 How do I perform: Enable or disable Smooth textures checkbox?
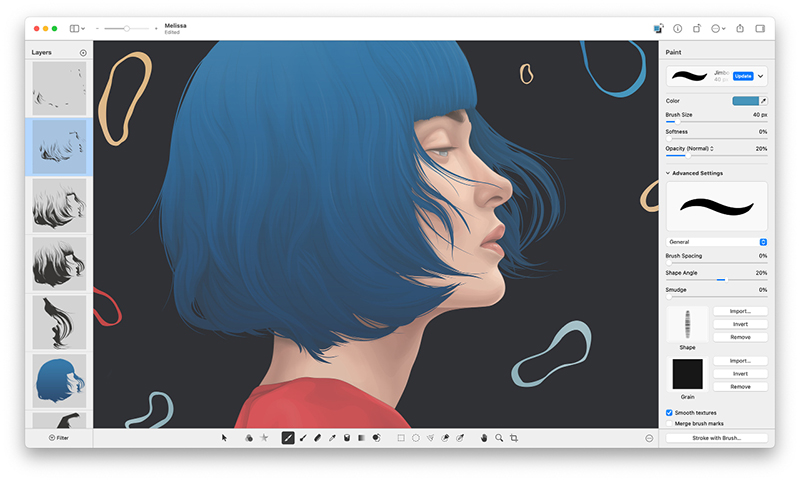point(669,412)
